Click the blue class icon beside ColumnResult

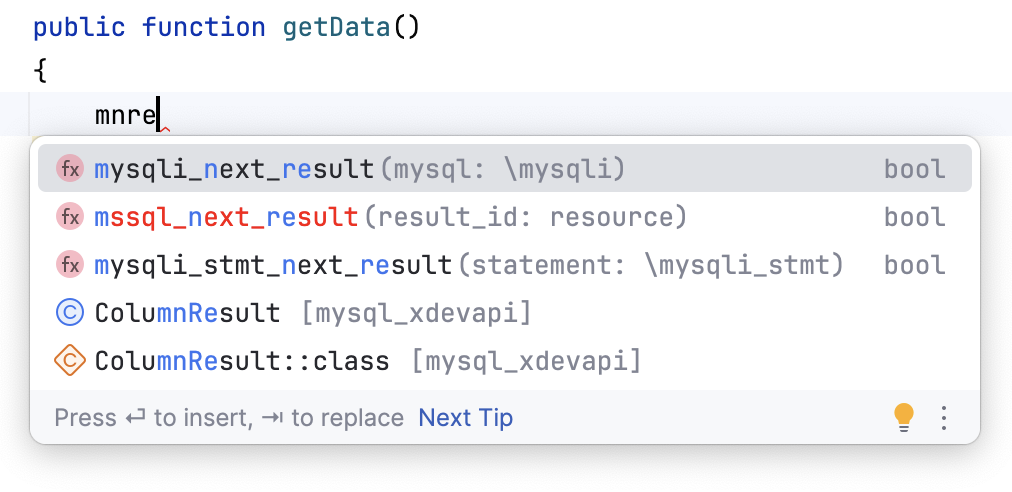[70, 313]
